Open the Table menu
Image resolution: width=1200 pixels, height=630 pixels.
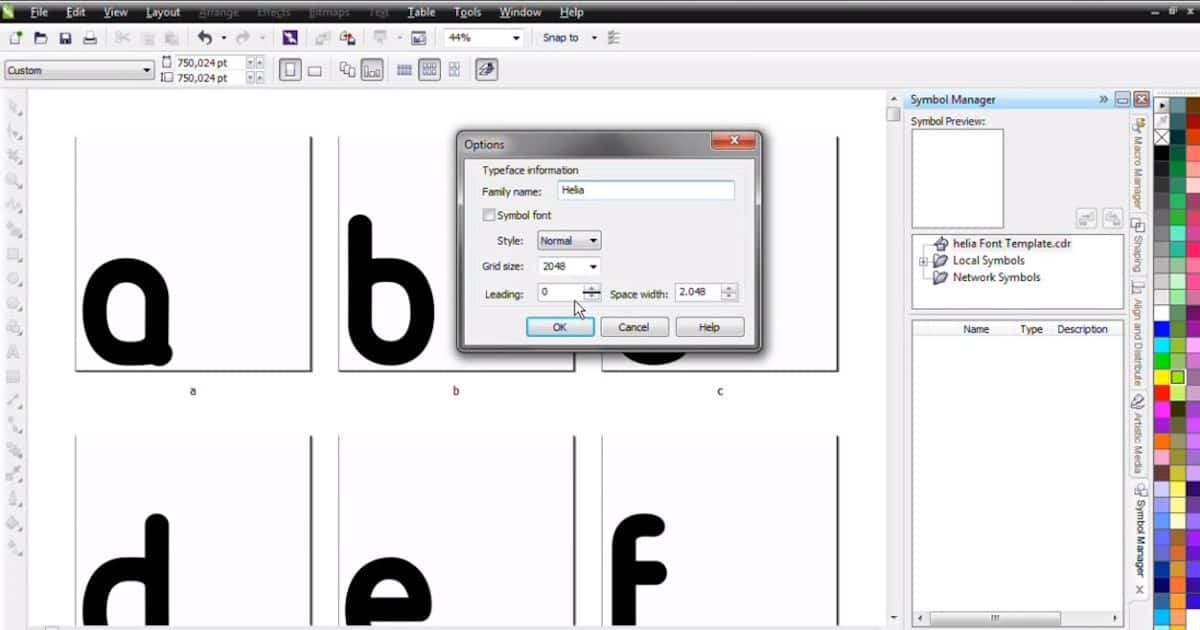point(420,12)
